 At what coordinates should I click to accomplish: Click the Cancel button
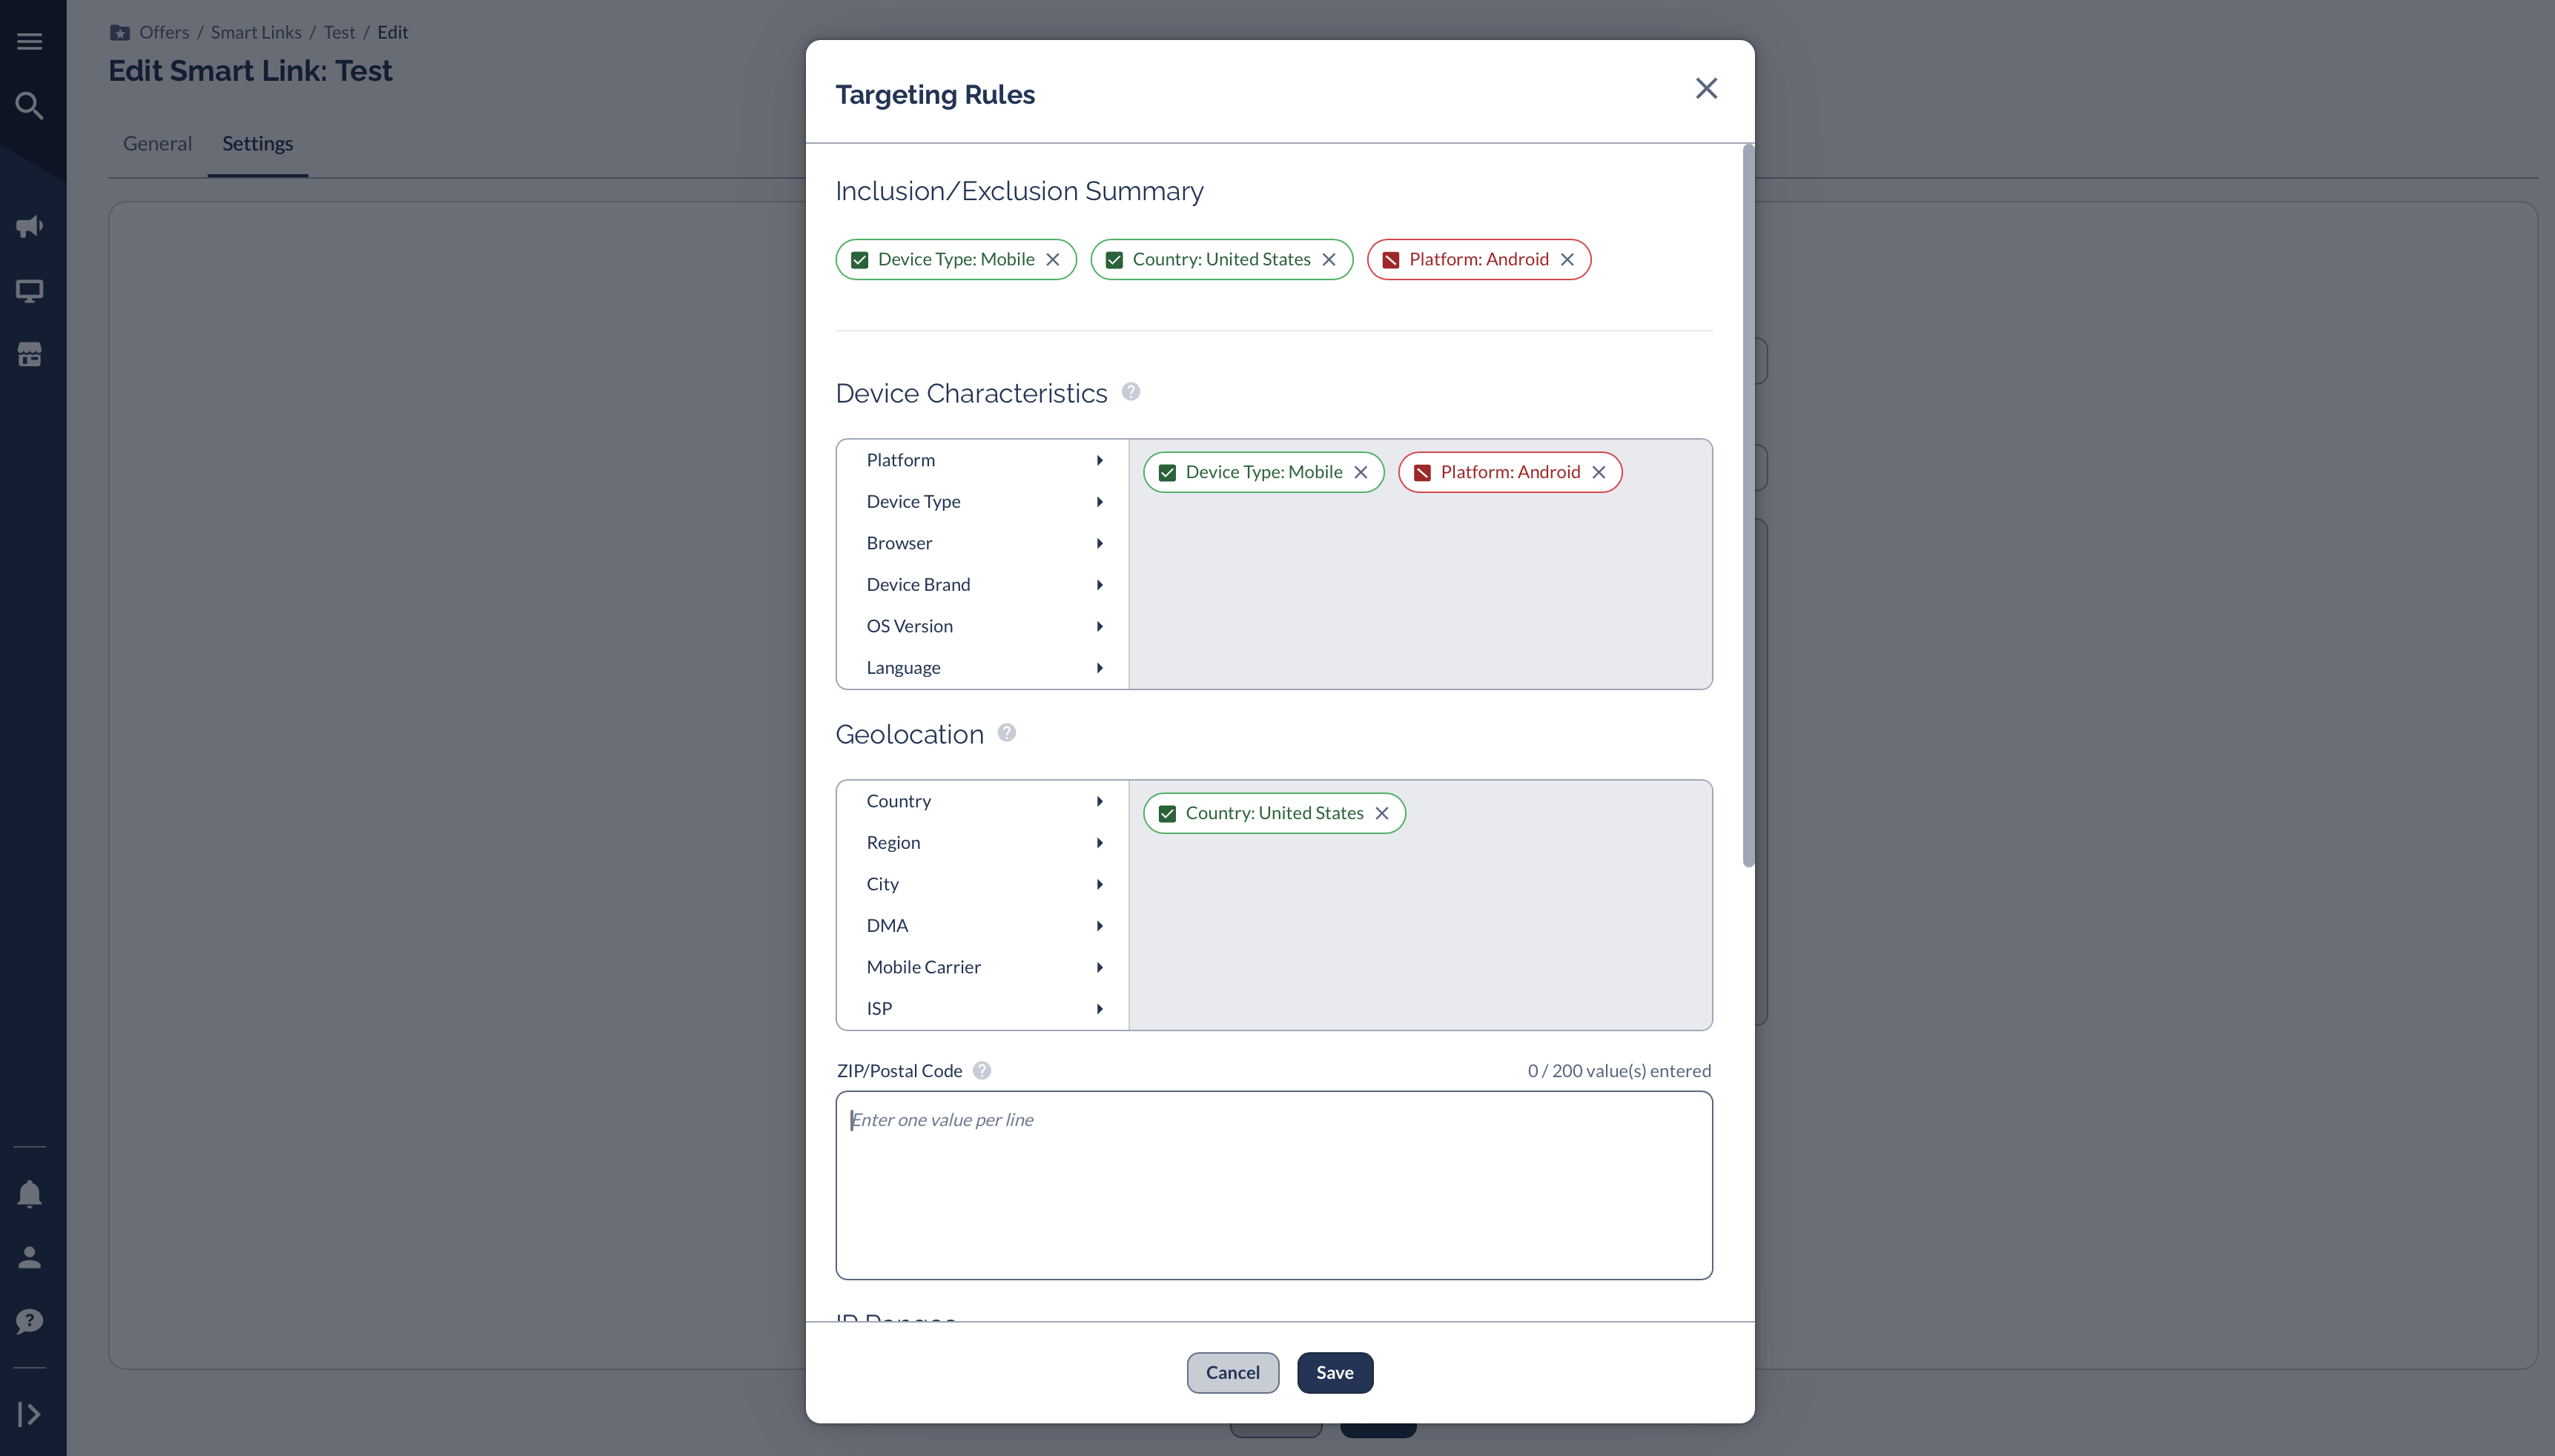coord(1232,1372)
